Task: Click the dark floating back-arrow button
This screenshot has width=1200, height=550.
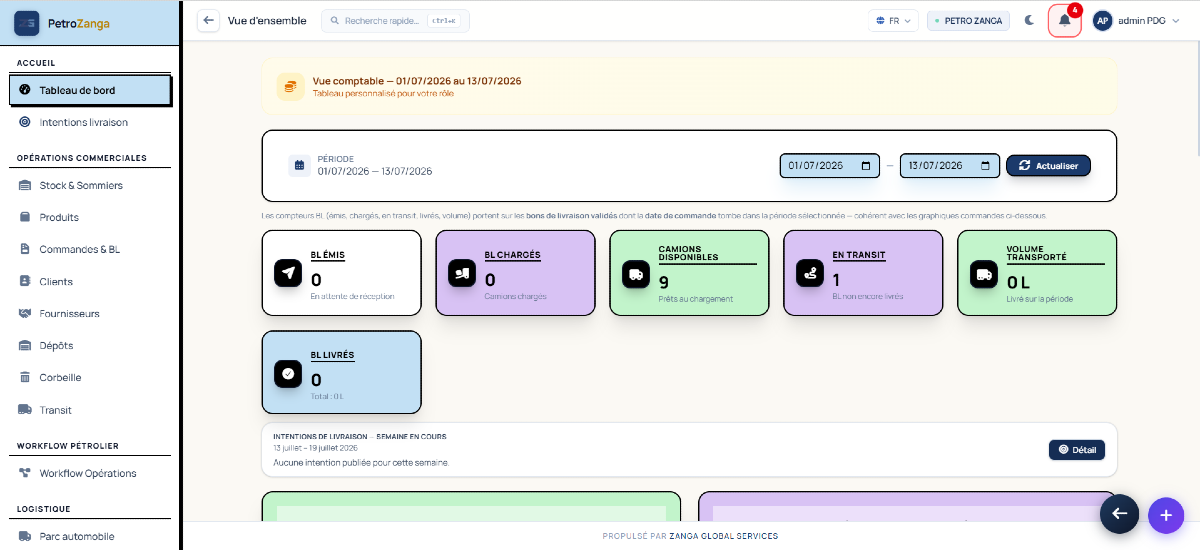Action: (1119, 513)
